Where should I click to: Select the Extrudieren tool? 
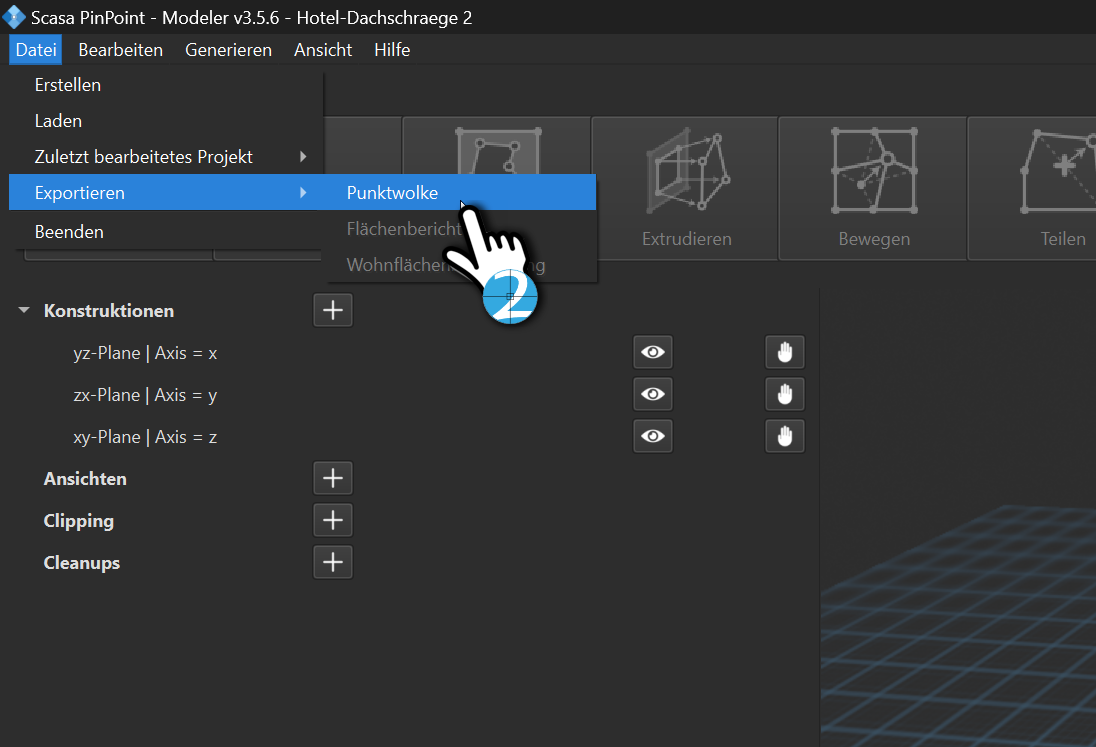point(686,188)
